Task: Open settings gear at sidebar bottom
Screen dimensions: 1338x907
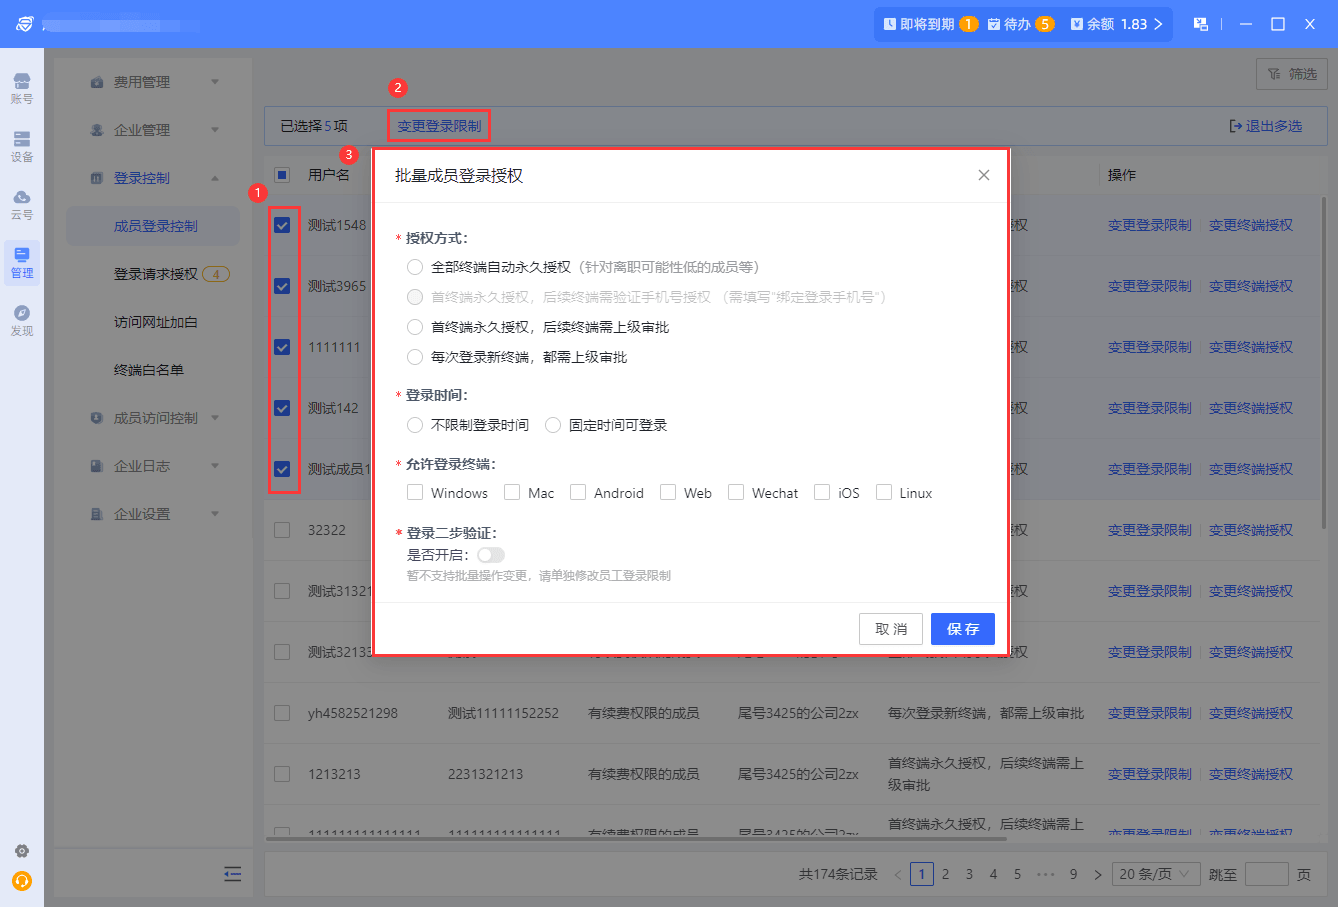Action: pos(22,851)
